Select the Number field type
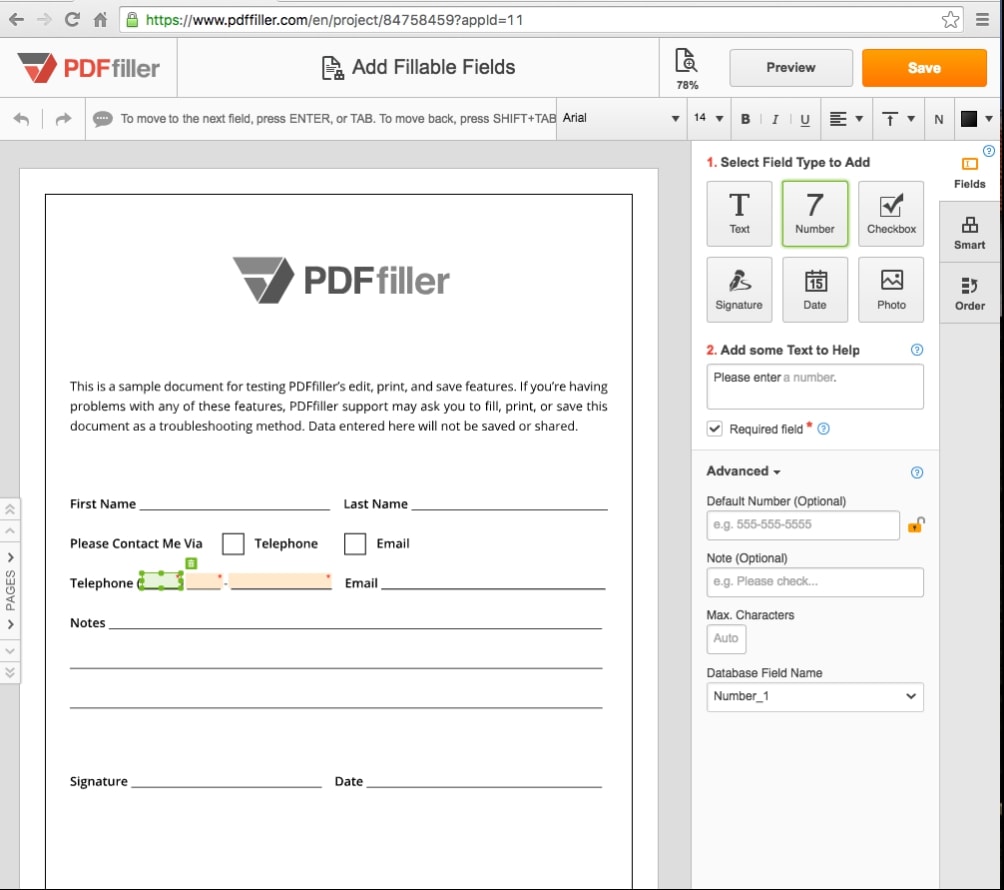 [814, 214]
